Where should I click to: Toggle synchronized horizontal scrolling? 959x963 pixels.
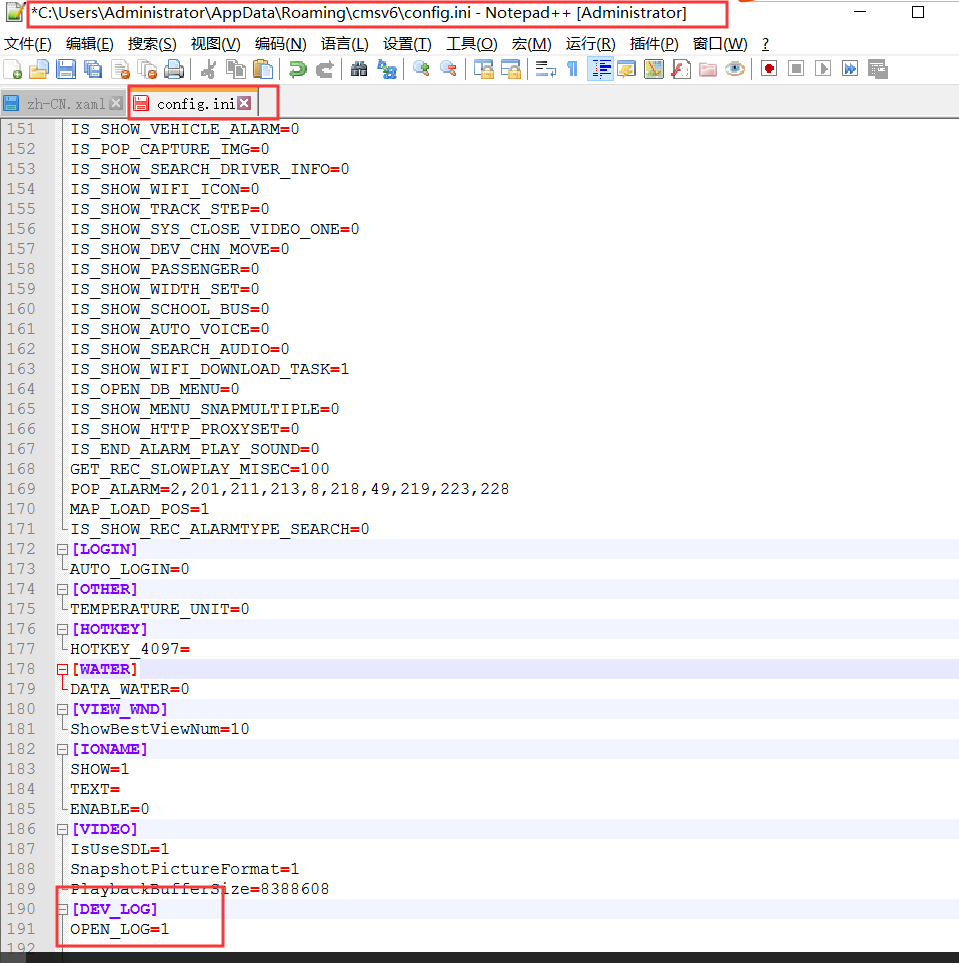511,69
